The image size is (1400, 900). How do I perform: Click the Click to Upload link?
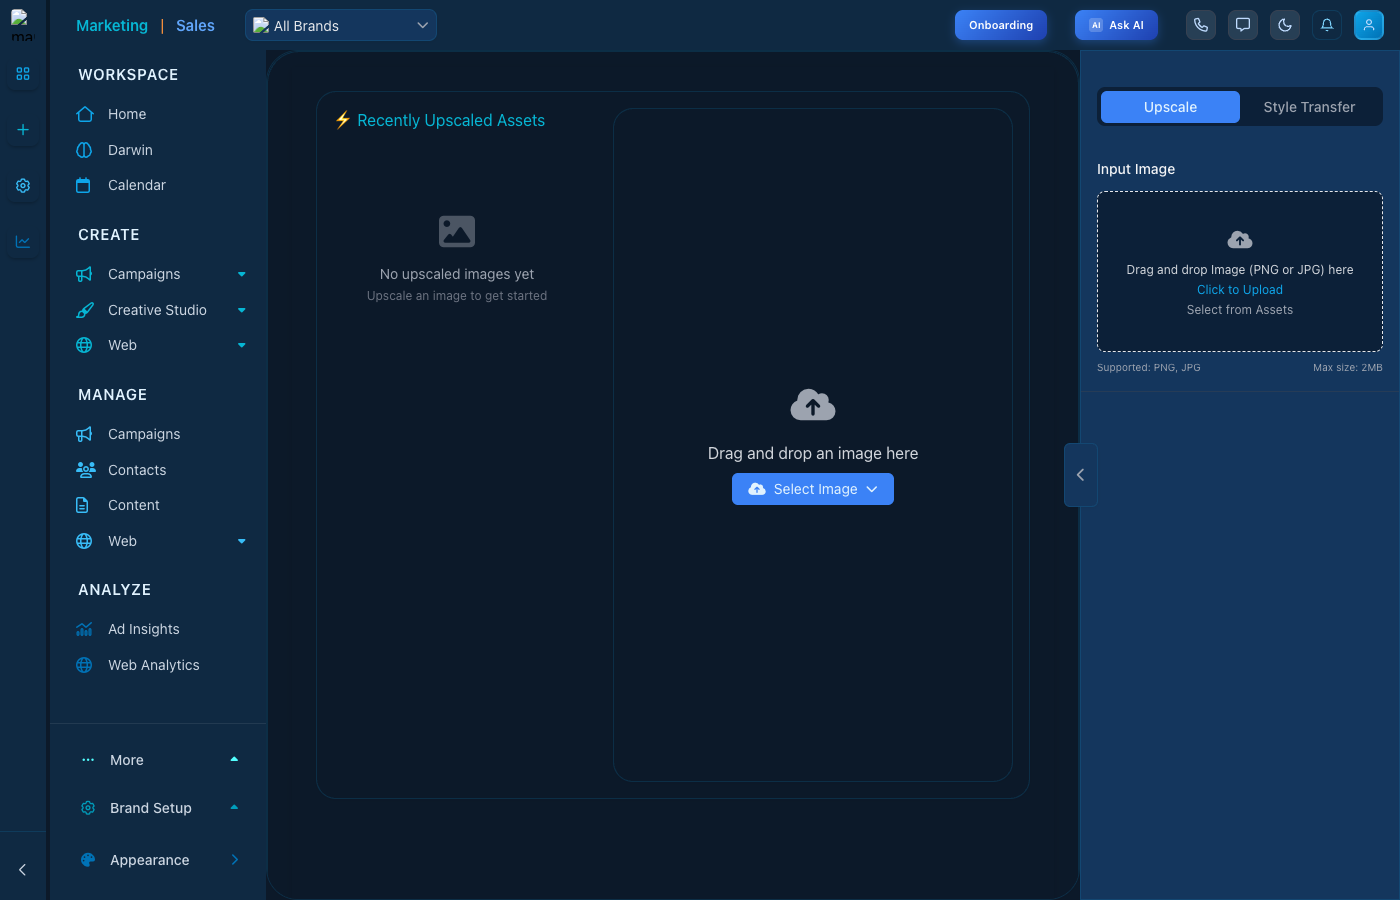(1240, 290)
